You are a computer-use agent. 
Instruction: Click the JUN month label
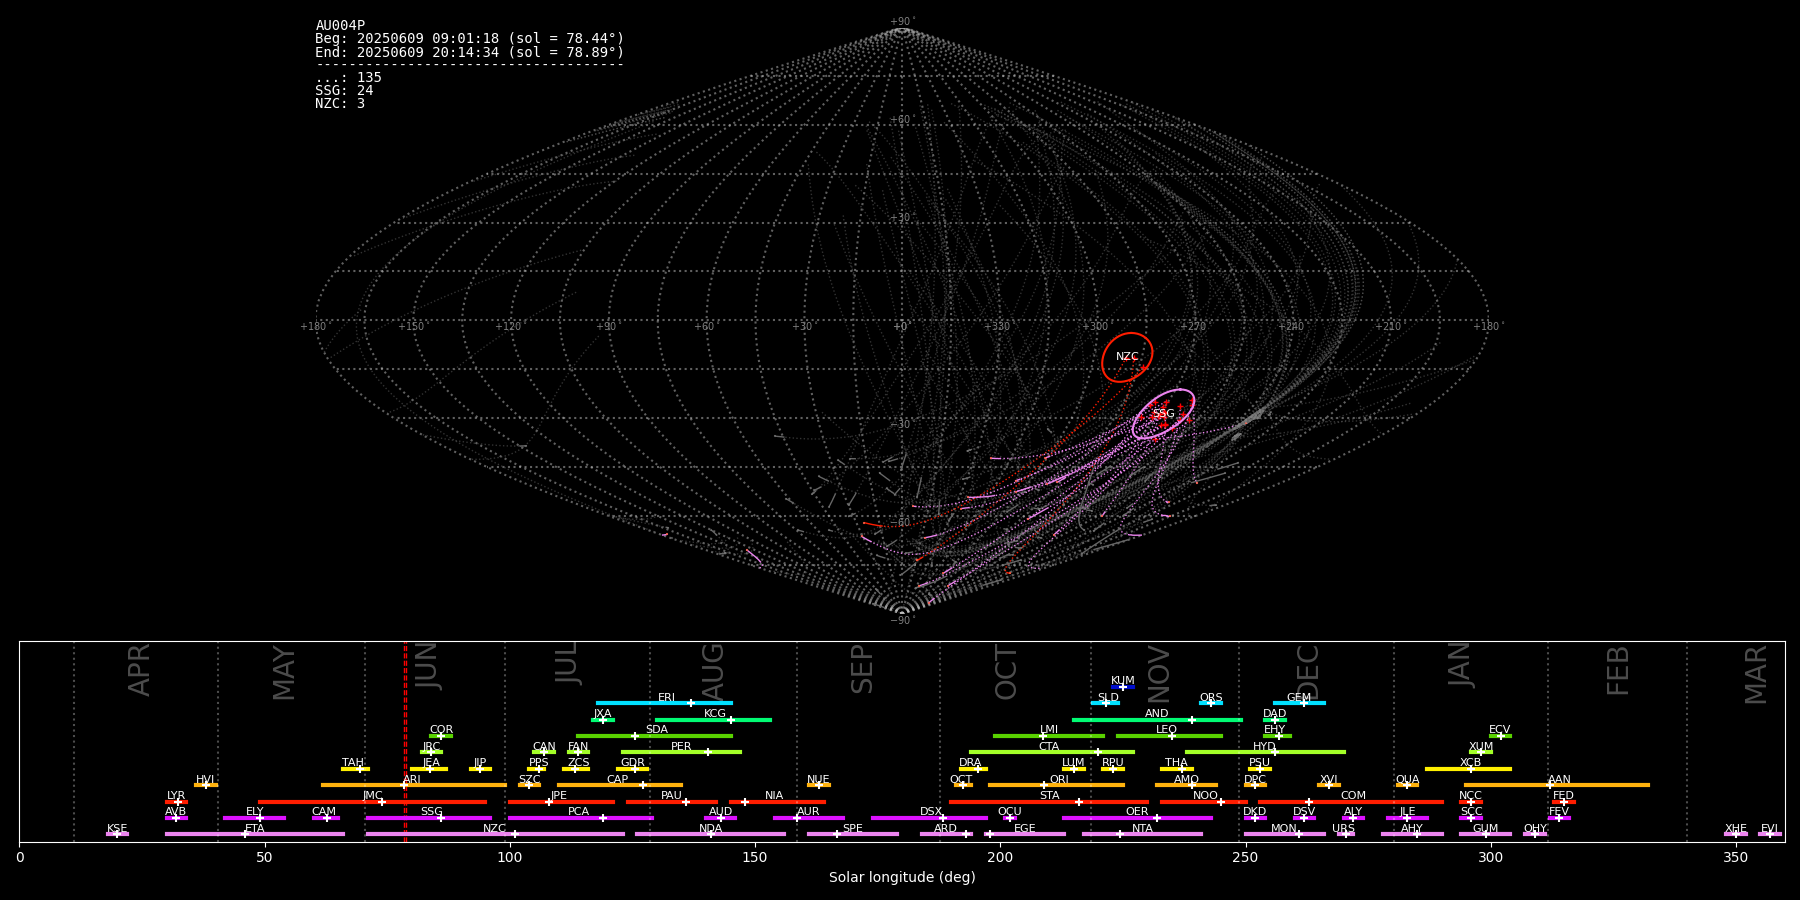click(427, 668)
